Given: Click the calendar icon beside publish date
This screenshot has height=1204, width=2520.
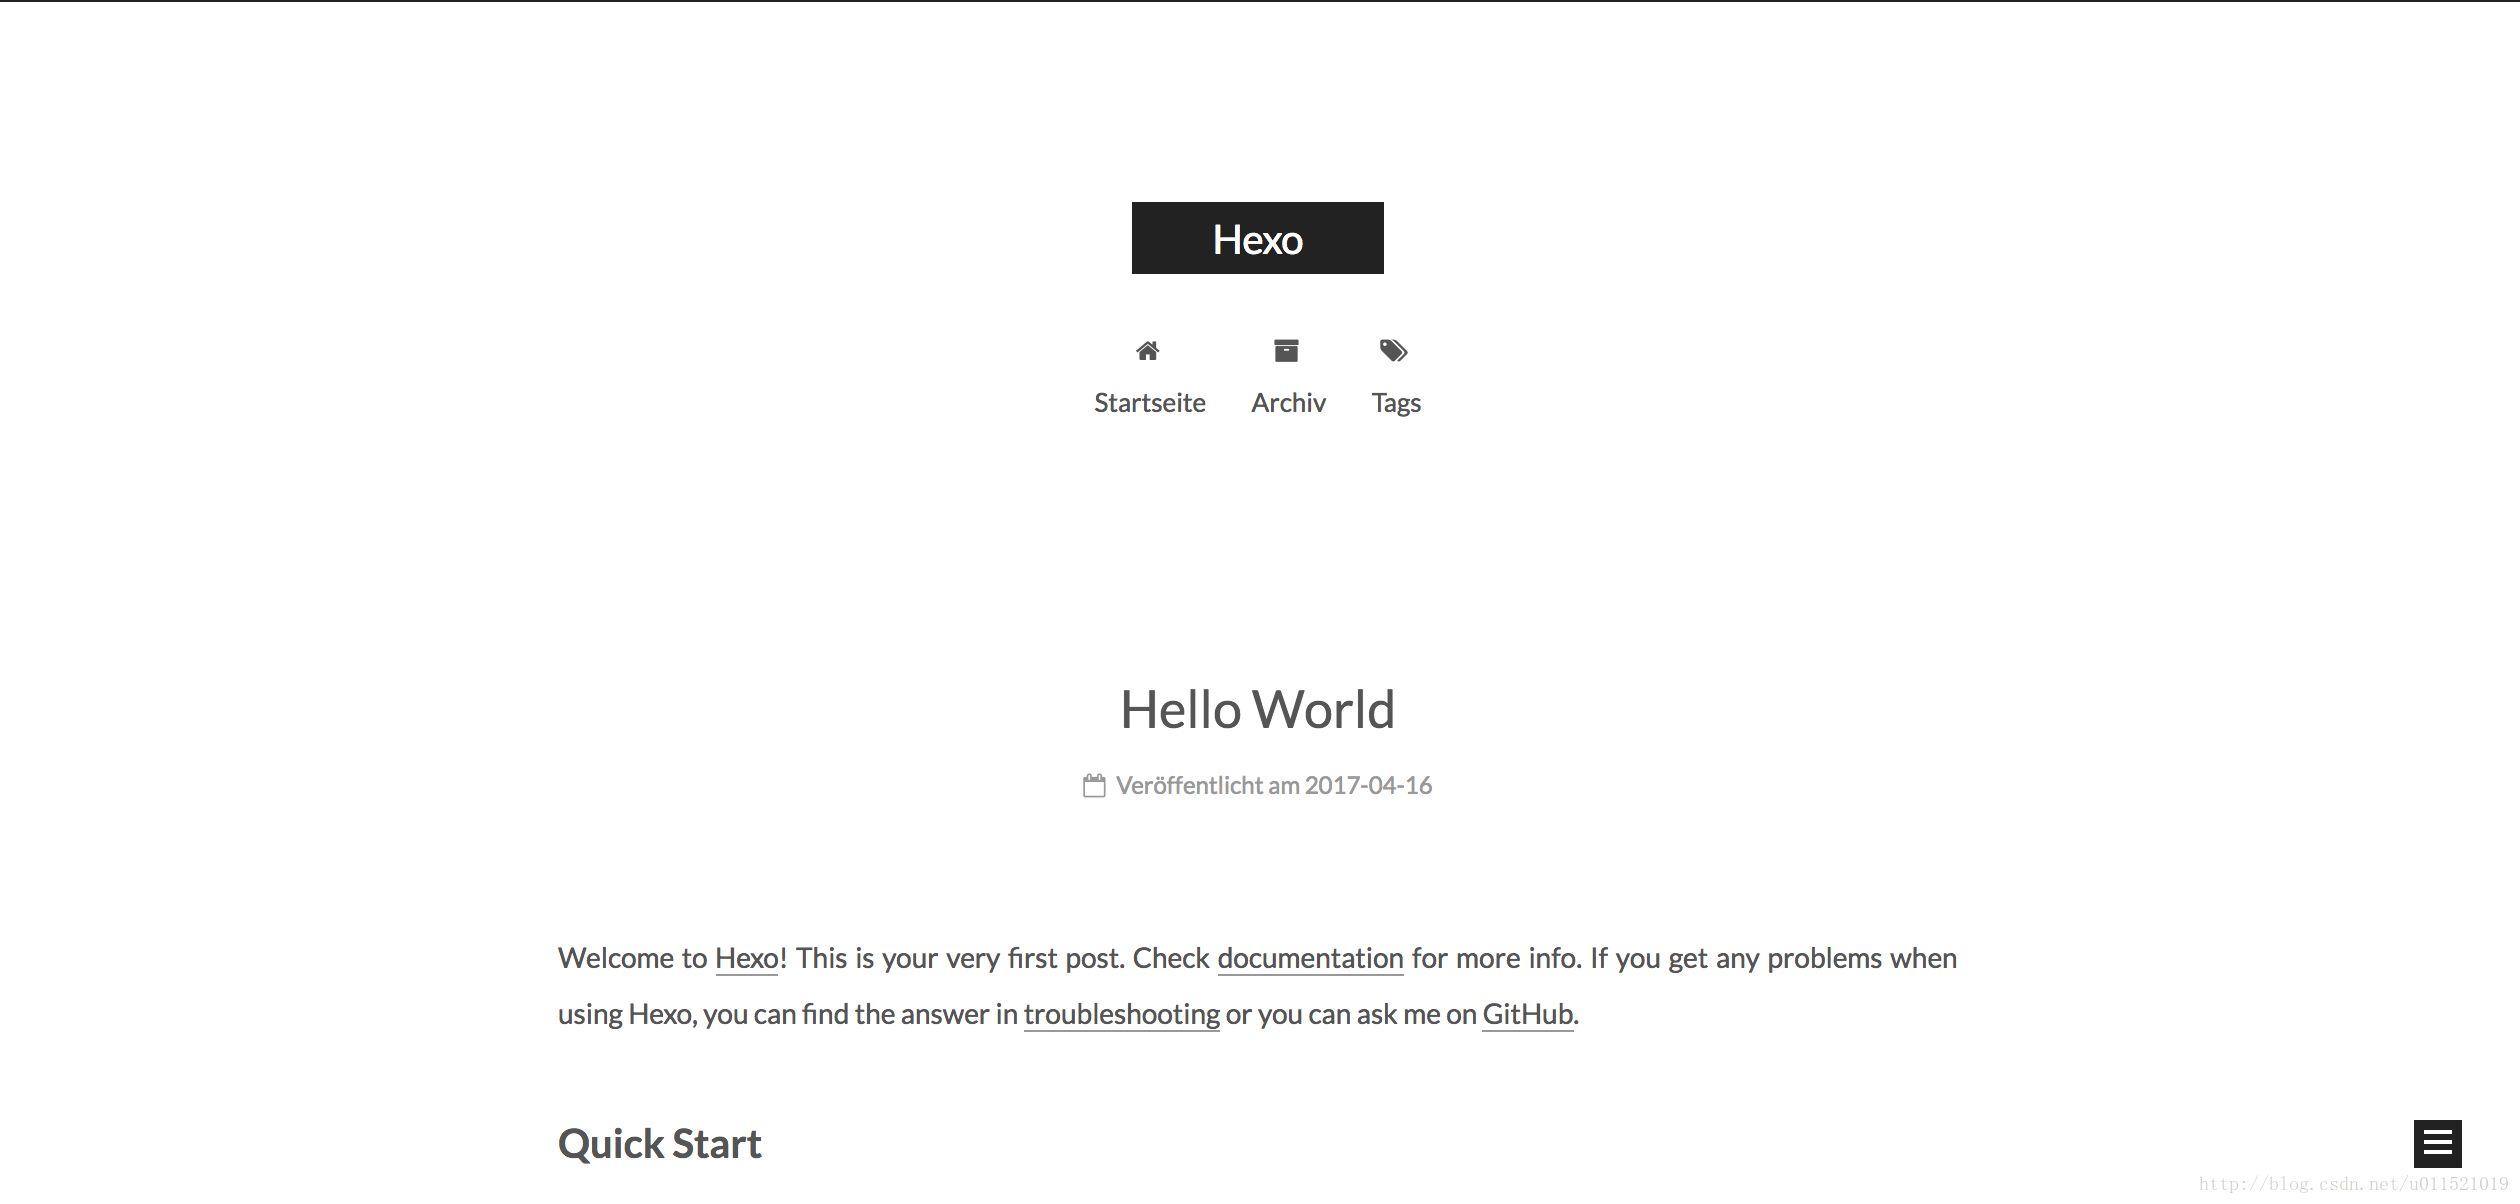Looking at the screenshot, I should pyautogui.click(x=1094, y=786).
